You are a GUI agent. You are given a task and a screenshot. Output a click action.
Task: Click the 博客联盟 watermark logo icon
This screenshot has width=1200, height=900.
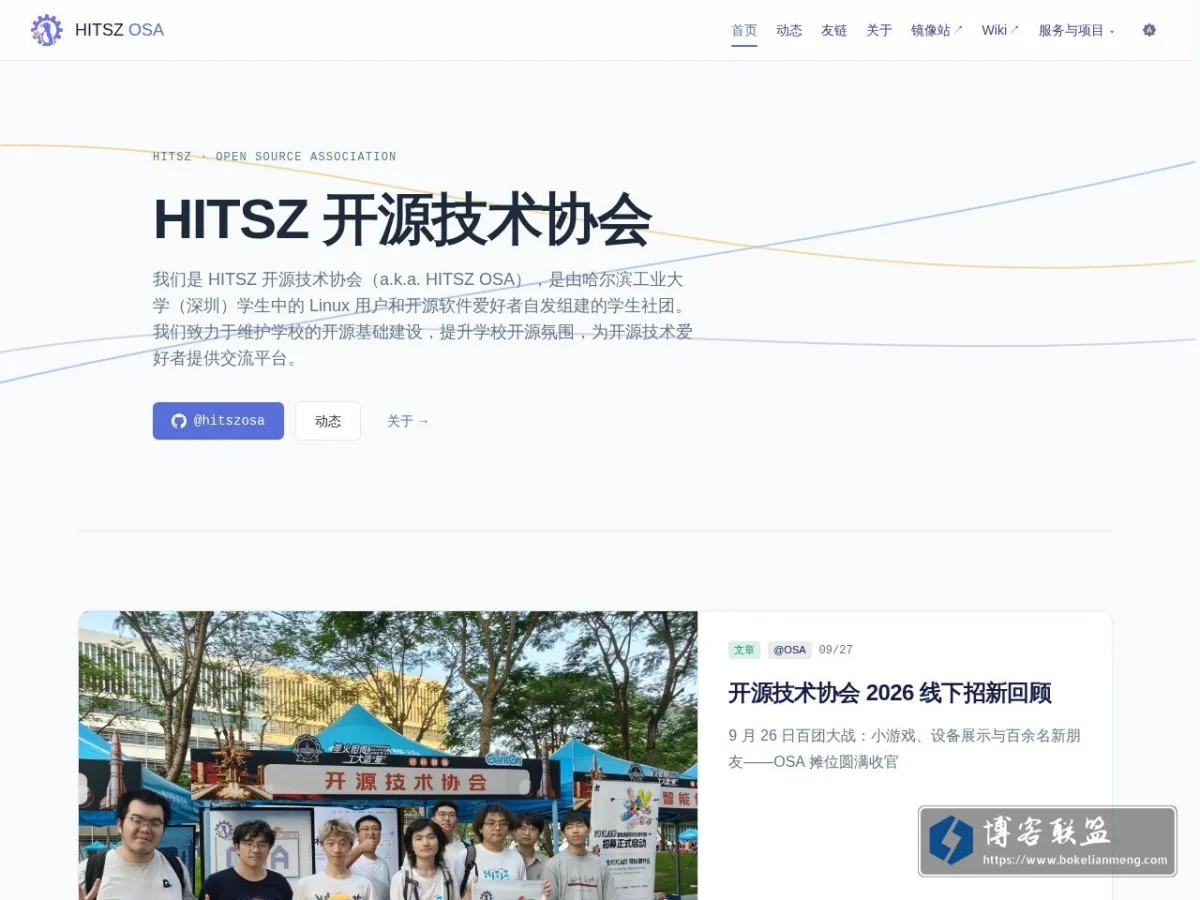(950, 840)
